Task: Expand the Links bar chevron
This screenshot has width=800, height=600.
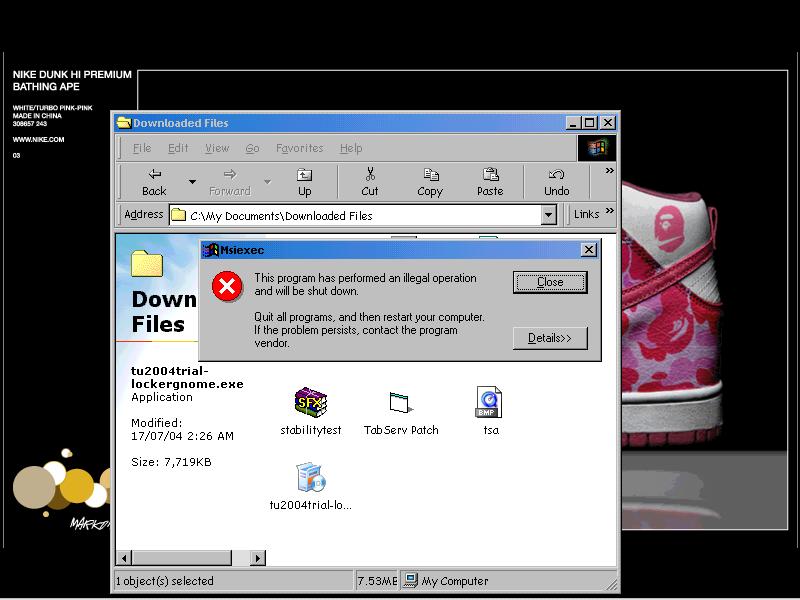Action: 609,213
